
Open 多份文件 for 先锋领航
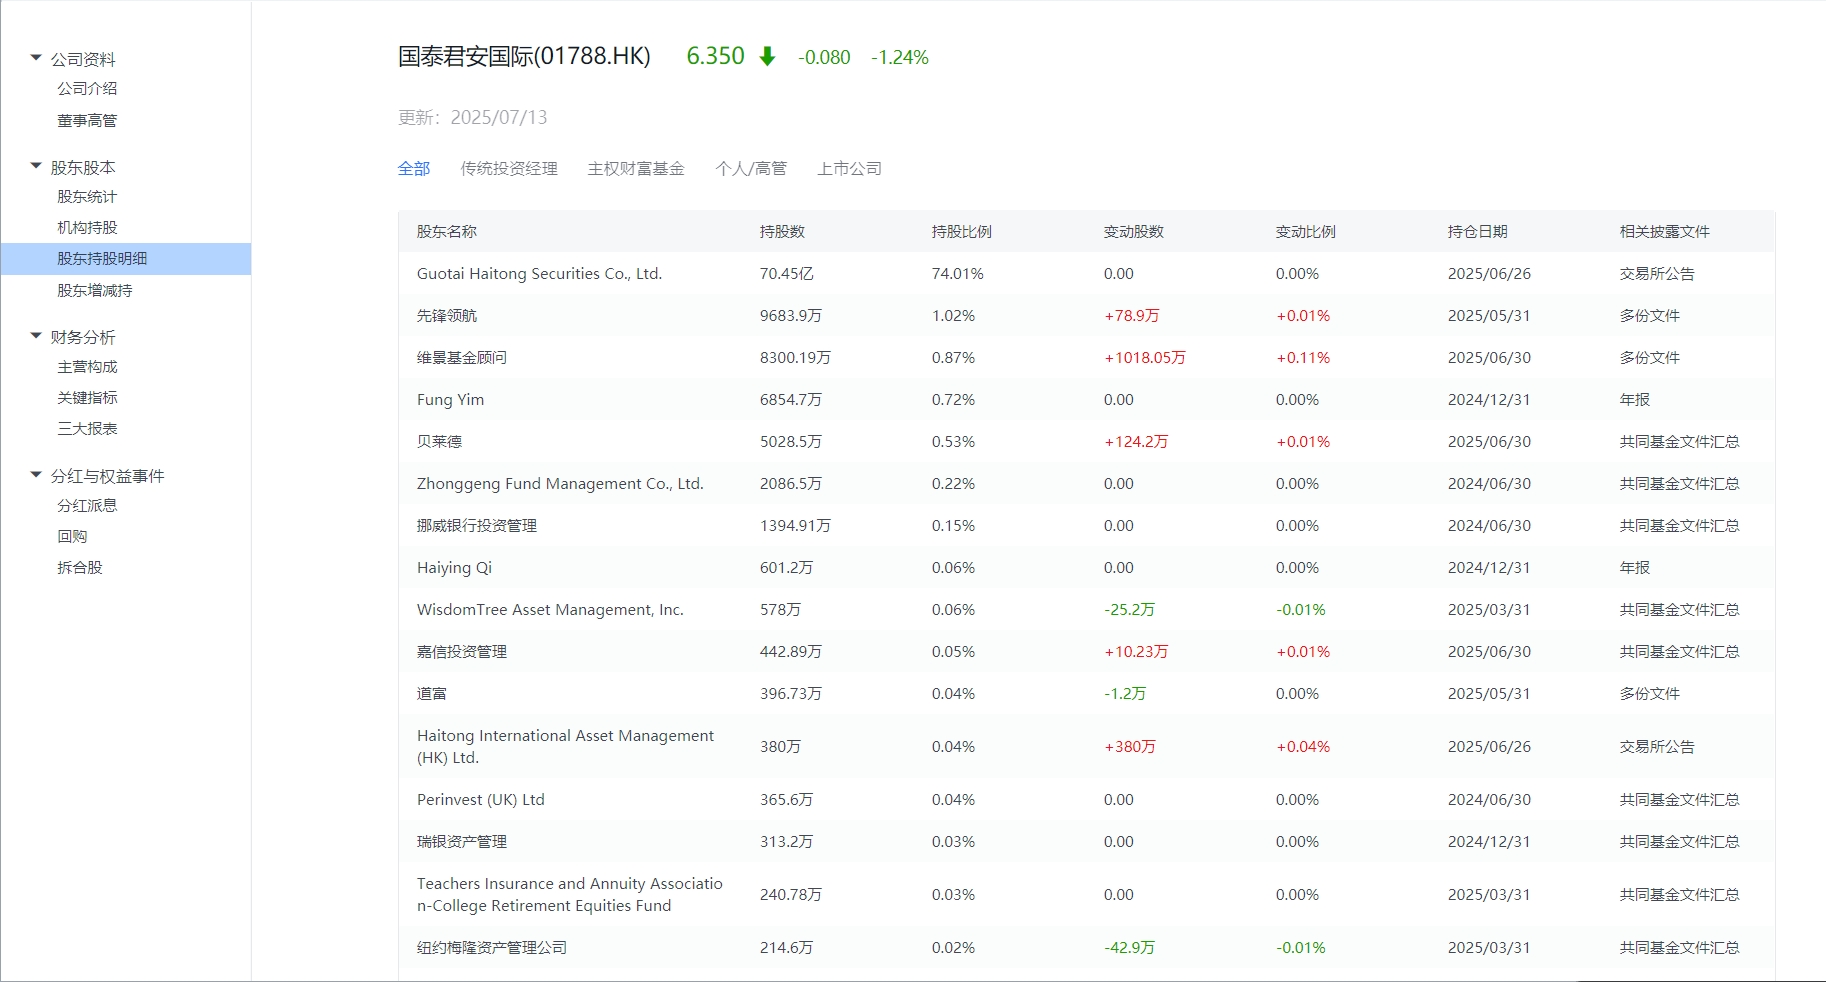(x=1650, y=316)
